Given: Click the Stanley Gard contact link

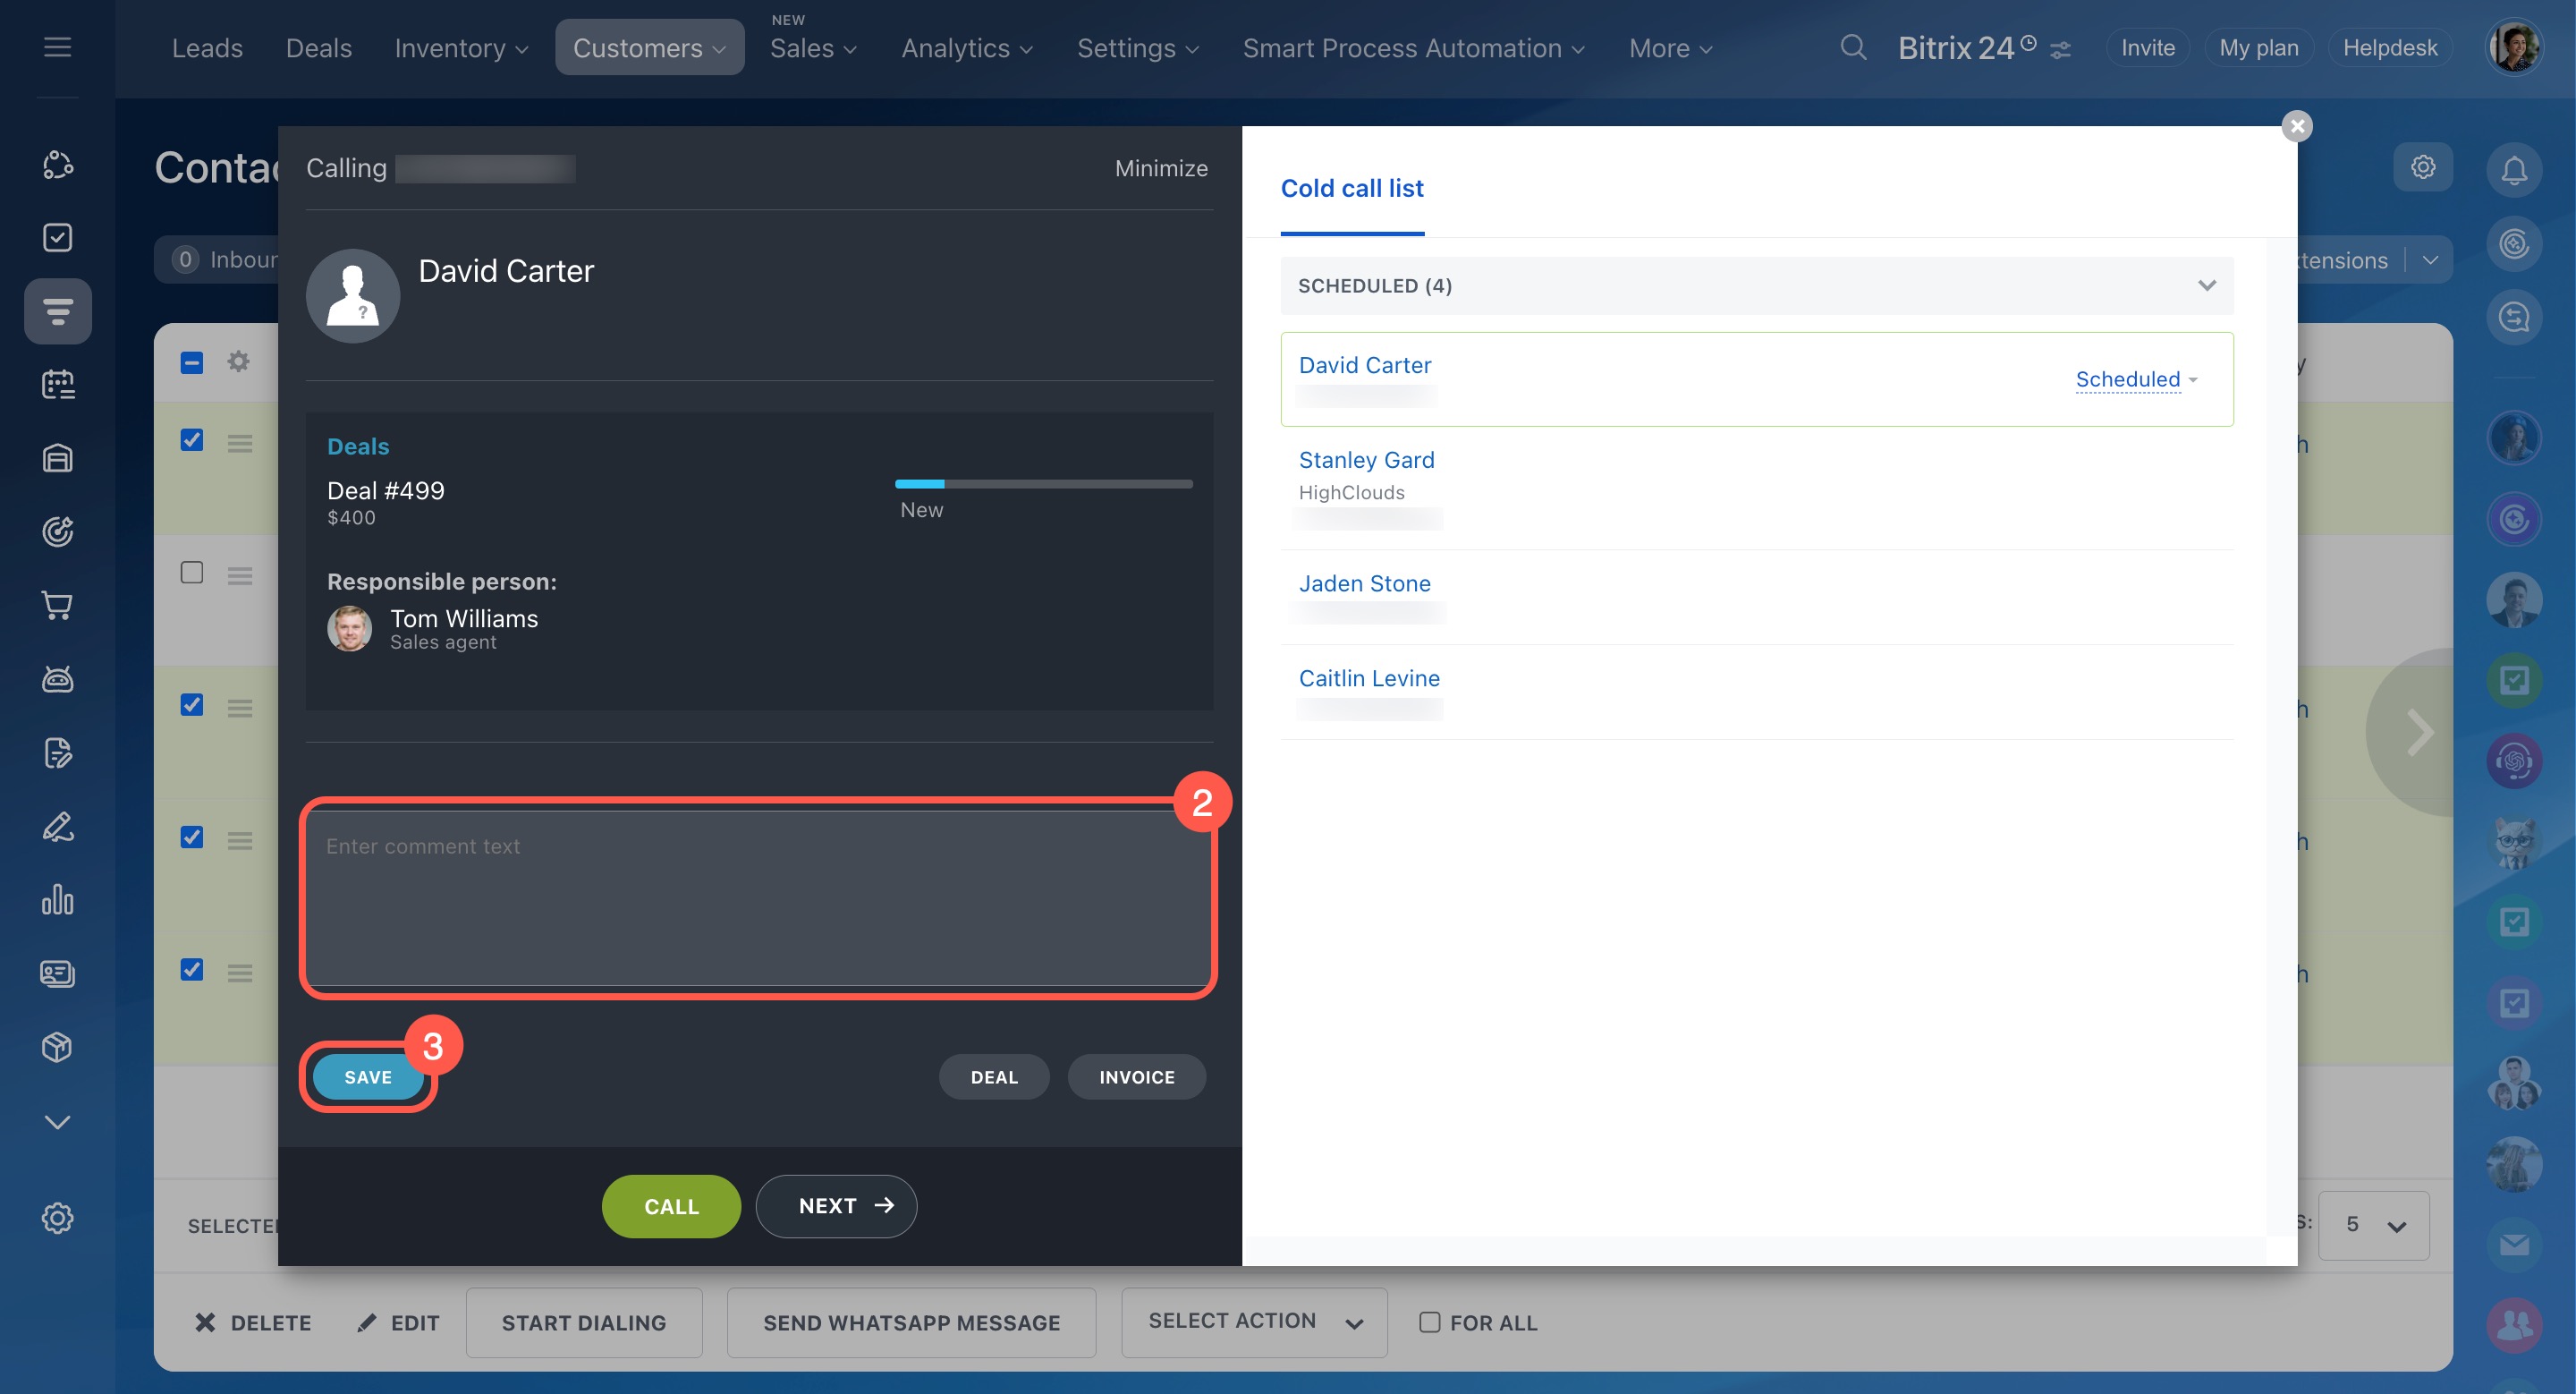Looking at the screenshot, I should point(1365,460).
